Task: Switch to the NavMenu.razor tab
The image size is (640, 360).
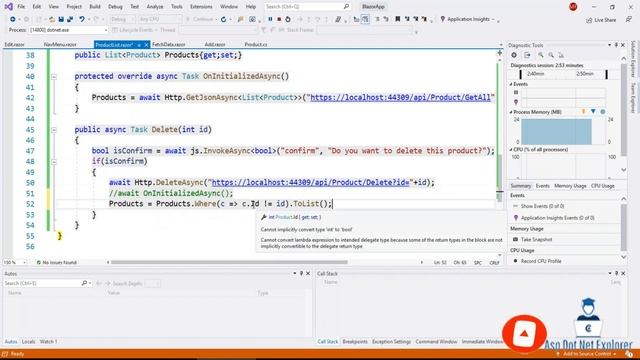Action: pos(60,44)
